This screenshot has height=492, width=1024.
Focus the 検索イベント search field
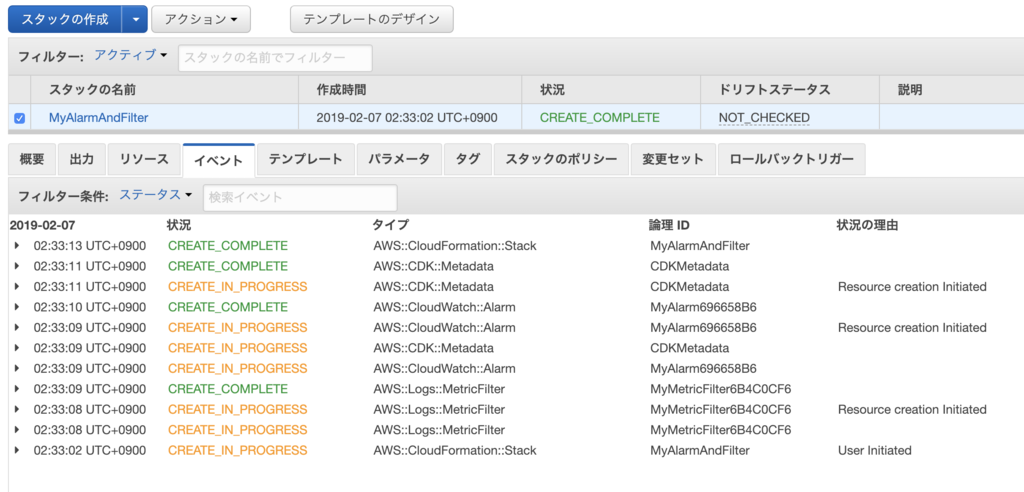pos(300,197)
